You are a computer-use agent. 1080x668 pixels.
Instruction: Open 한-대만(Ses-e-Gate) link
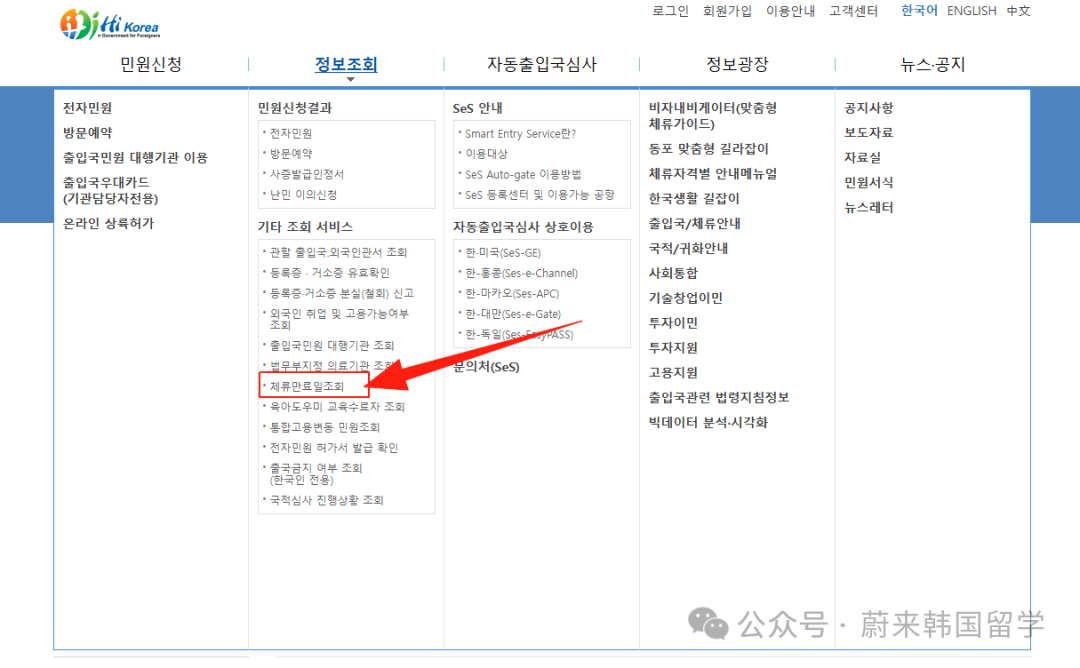tap(513, 315)
